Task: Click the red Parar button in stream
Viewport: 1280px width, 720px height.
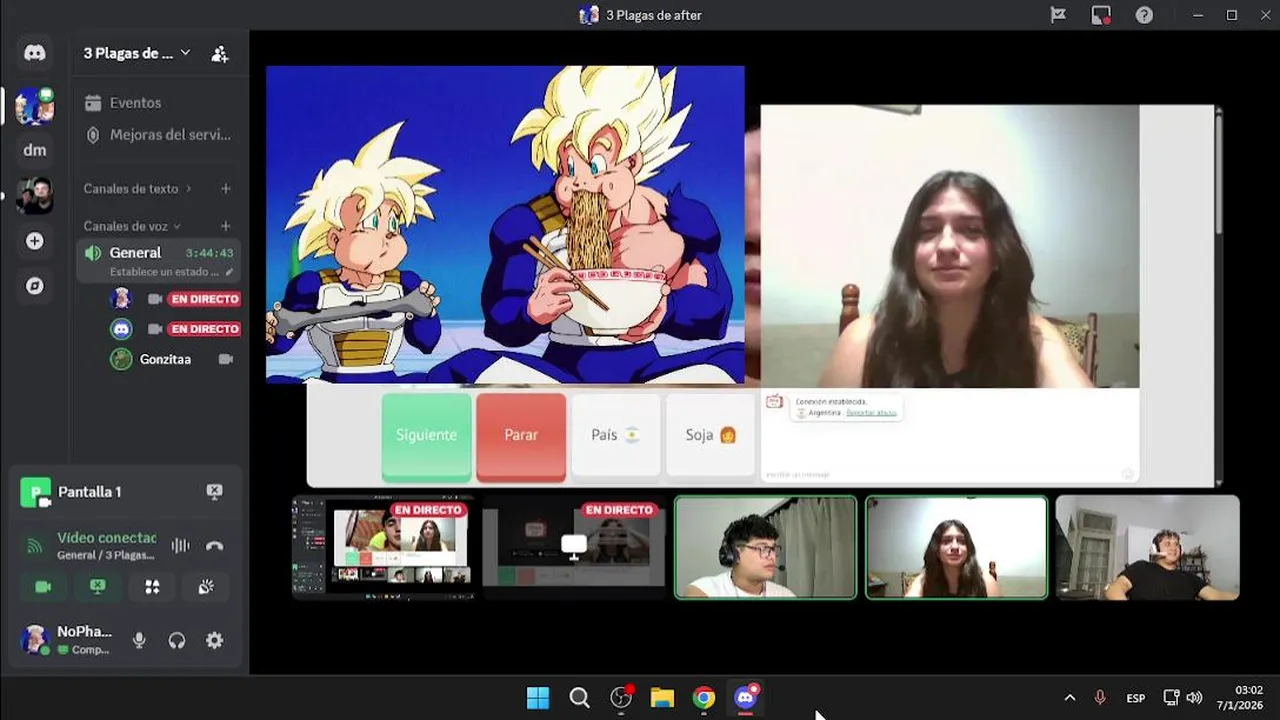Action: pyautogui.click(x=521, y=436)
